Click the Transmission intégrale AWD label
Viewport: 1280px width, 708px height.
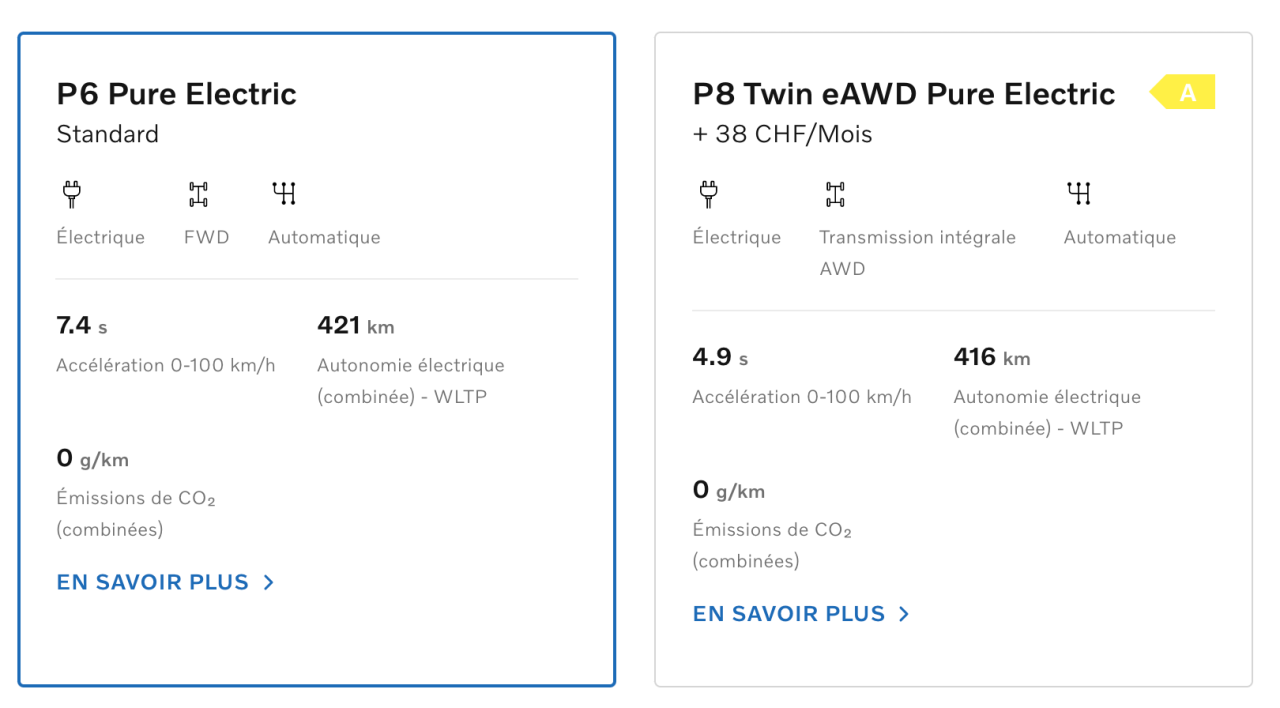[x=917, y=253]
